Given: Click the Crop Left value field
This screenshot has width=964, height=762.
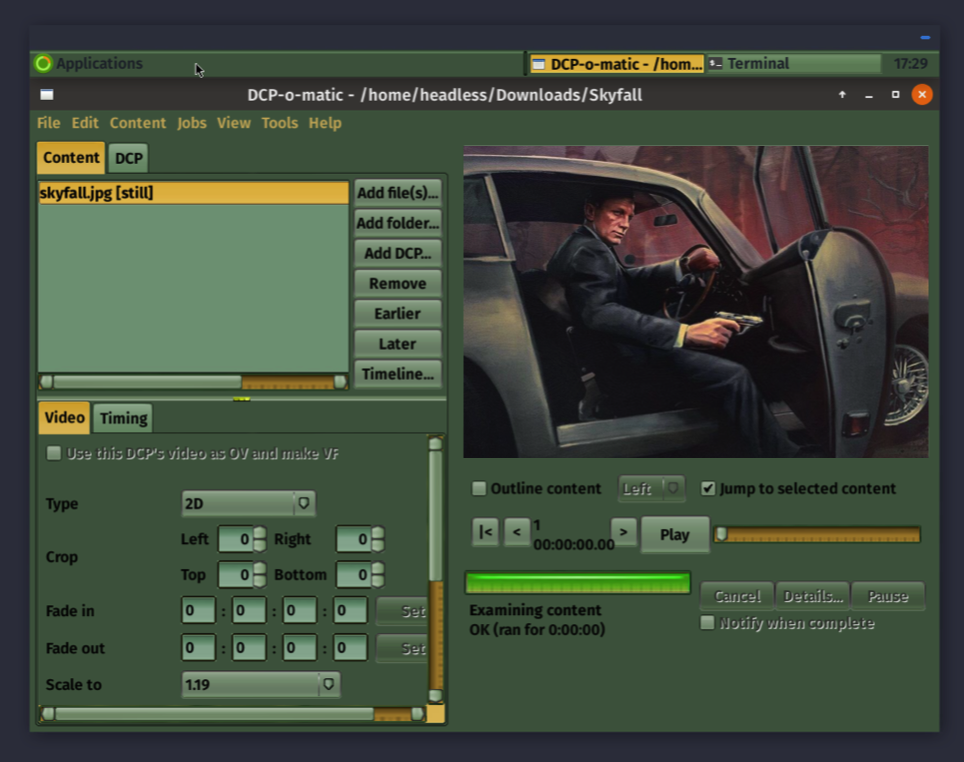Looking at the screenshot, I should tap(236, 539).
